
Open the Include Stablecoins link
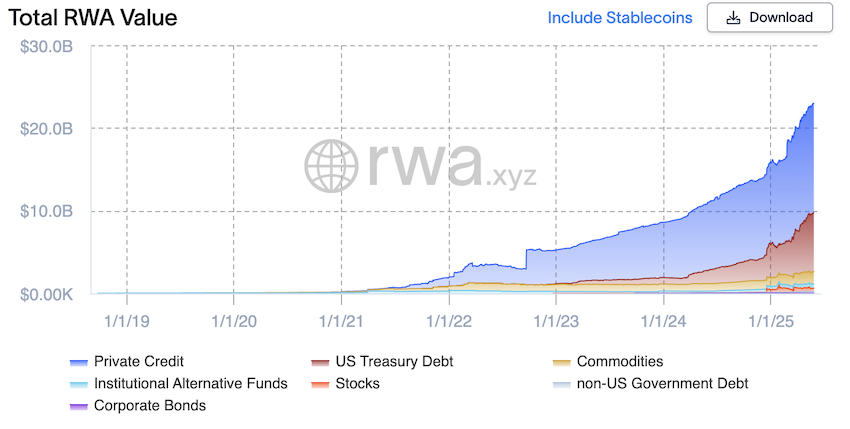[x=620, y=18]
